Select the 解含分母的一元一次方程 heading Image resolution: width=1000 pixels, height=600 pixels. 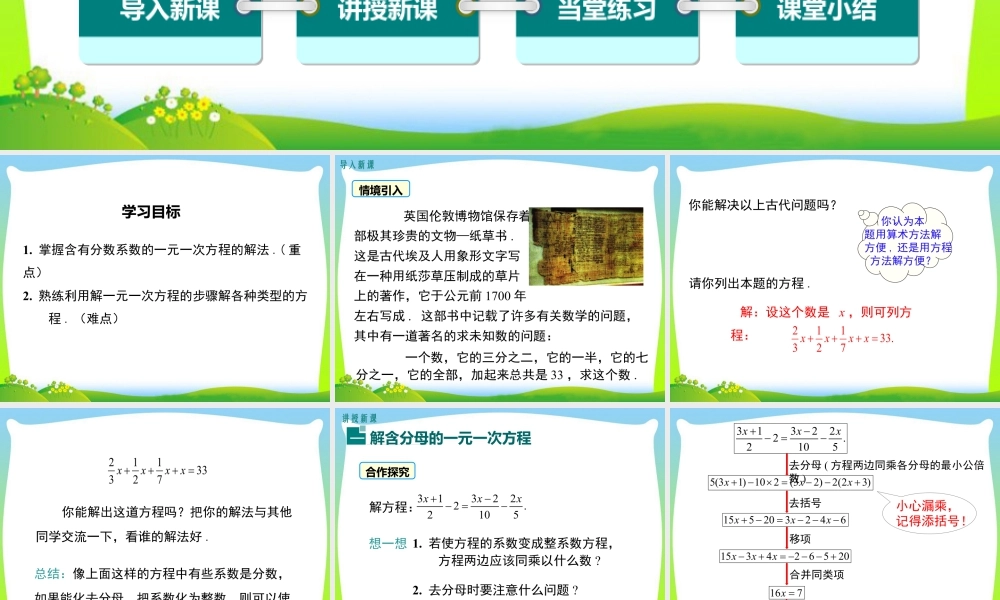[x=449, y=438]
